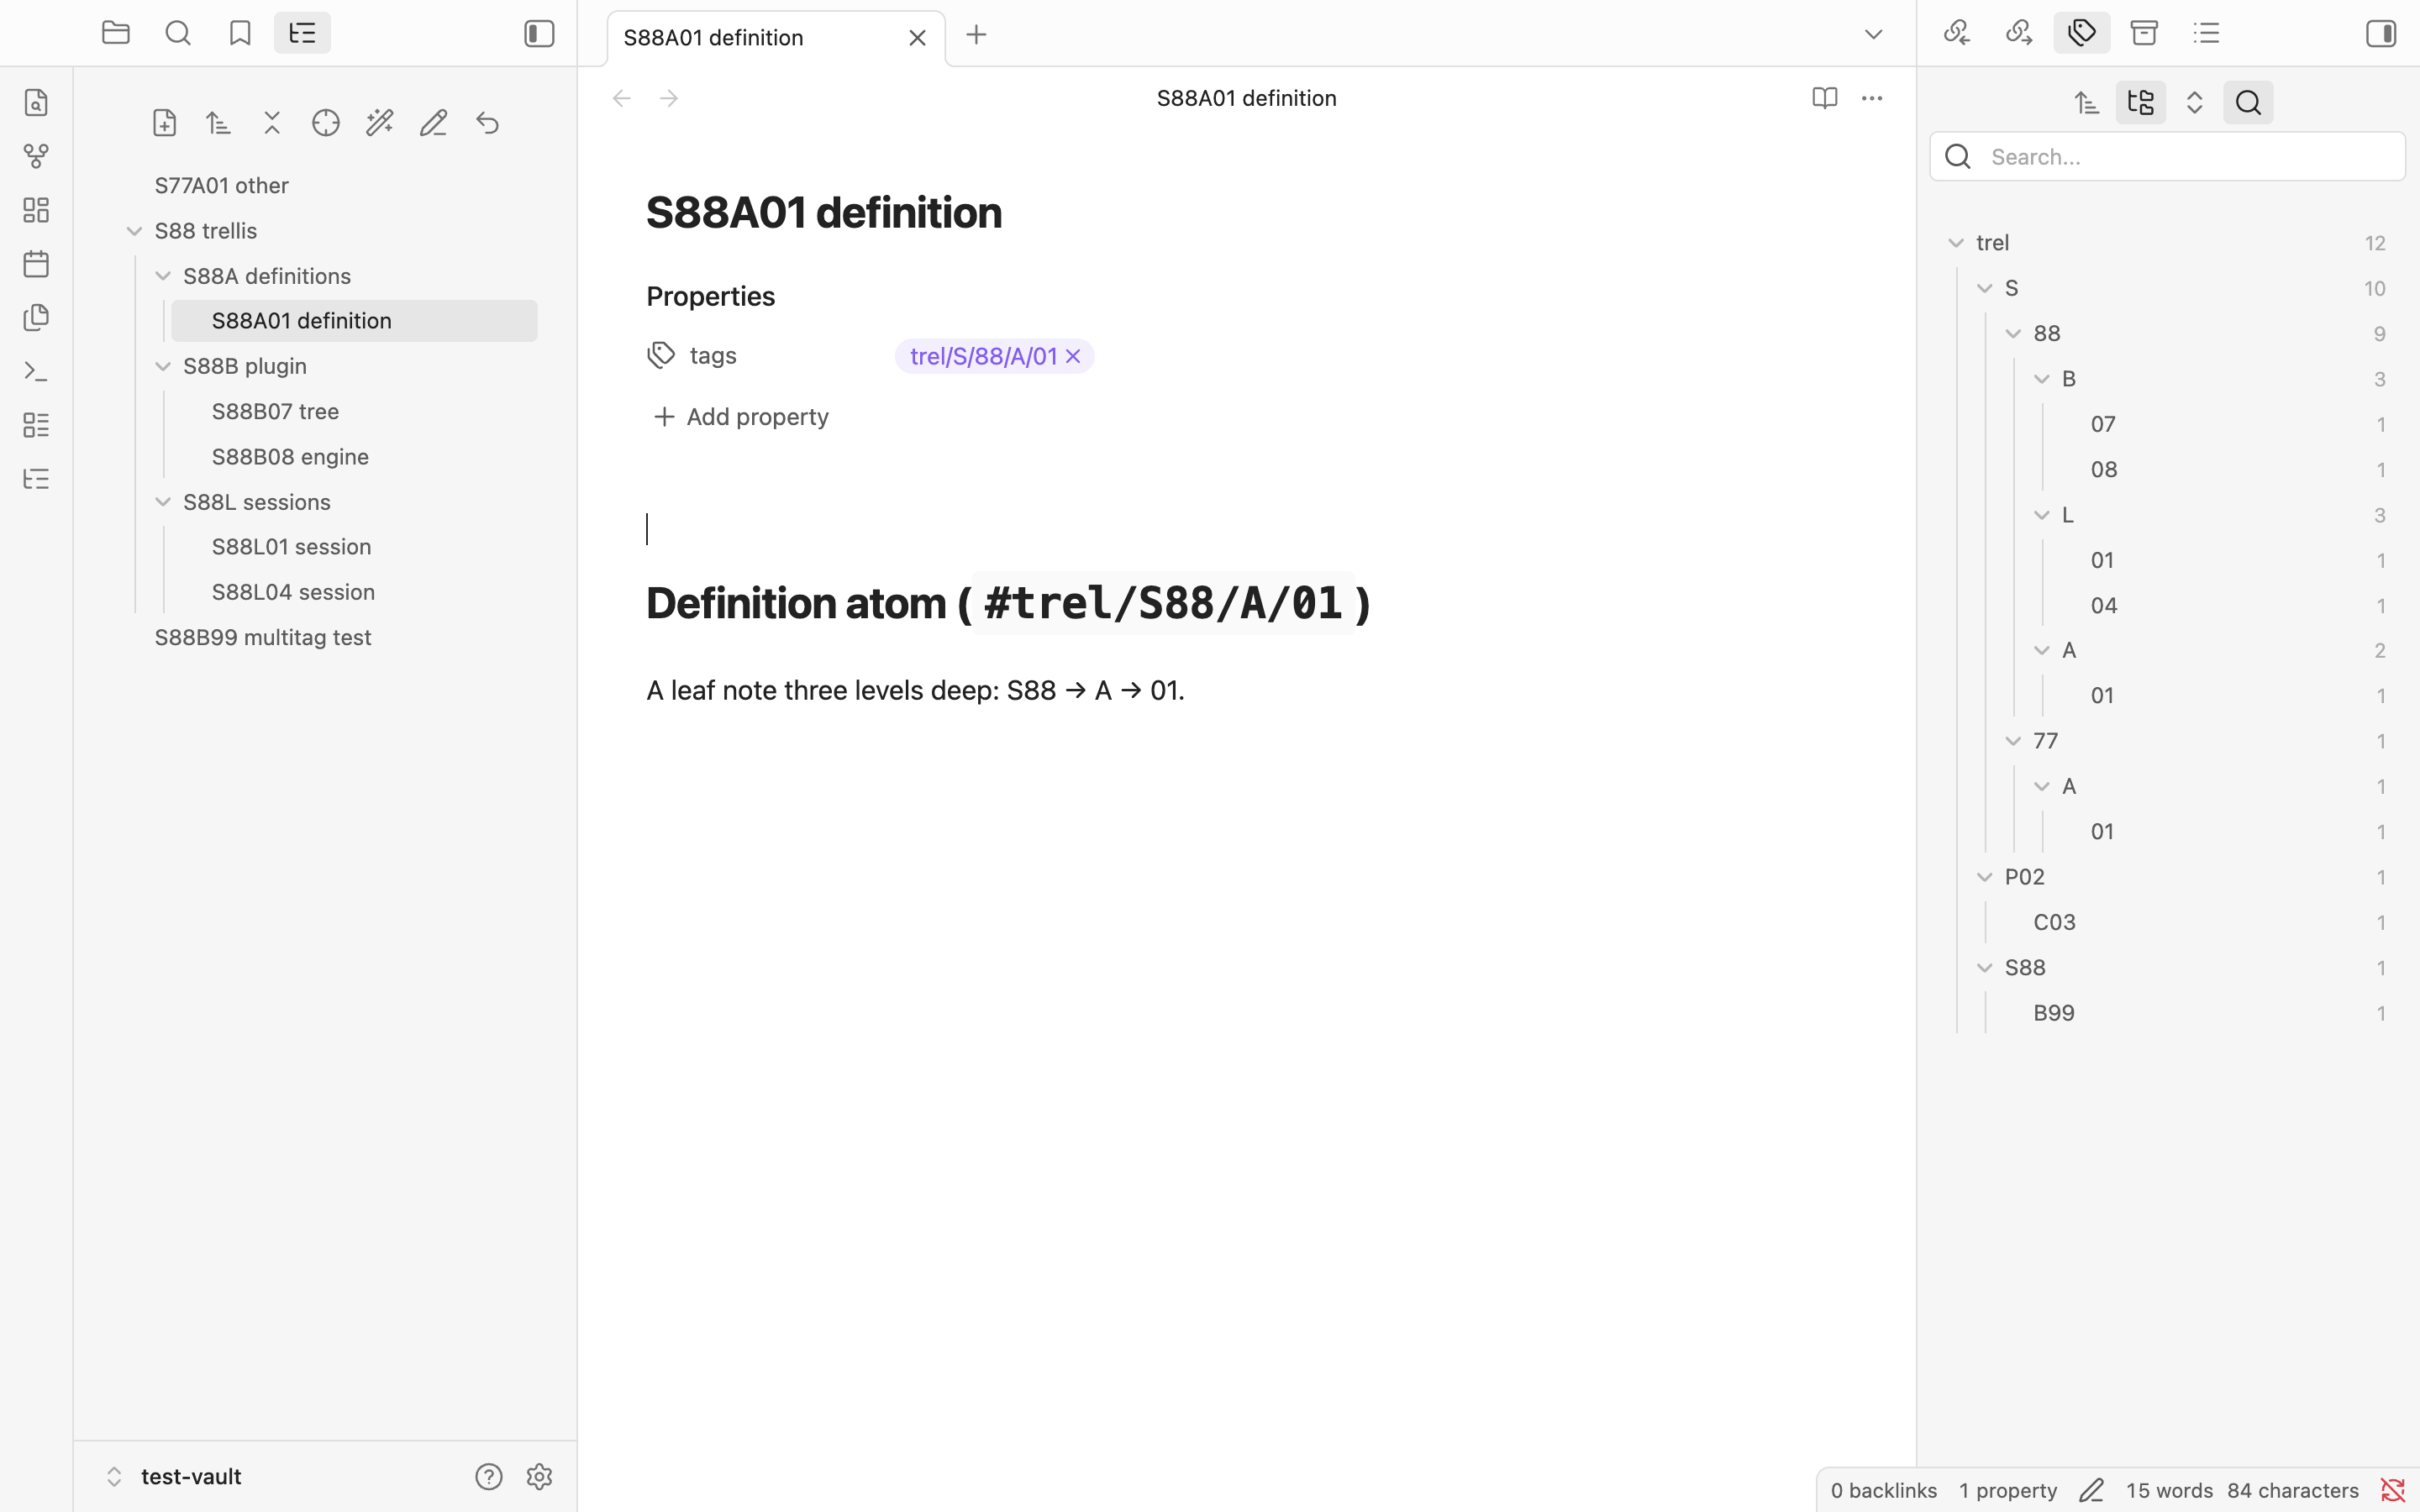Collapse all tree items
Viewport: 2420px width, 1512px height.
(272, 123)
